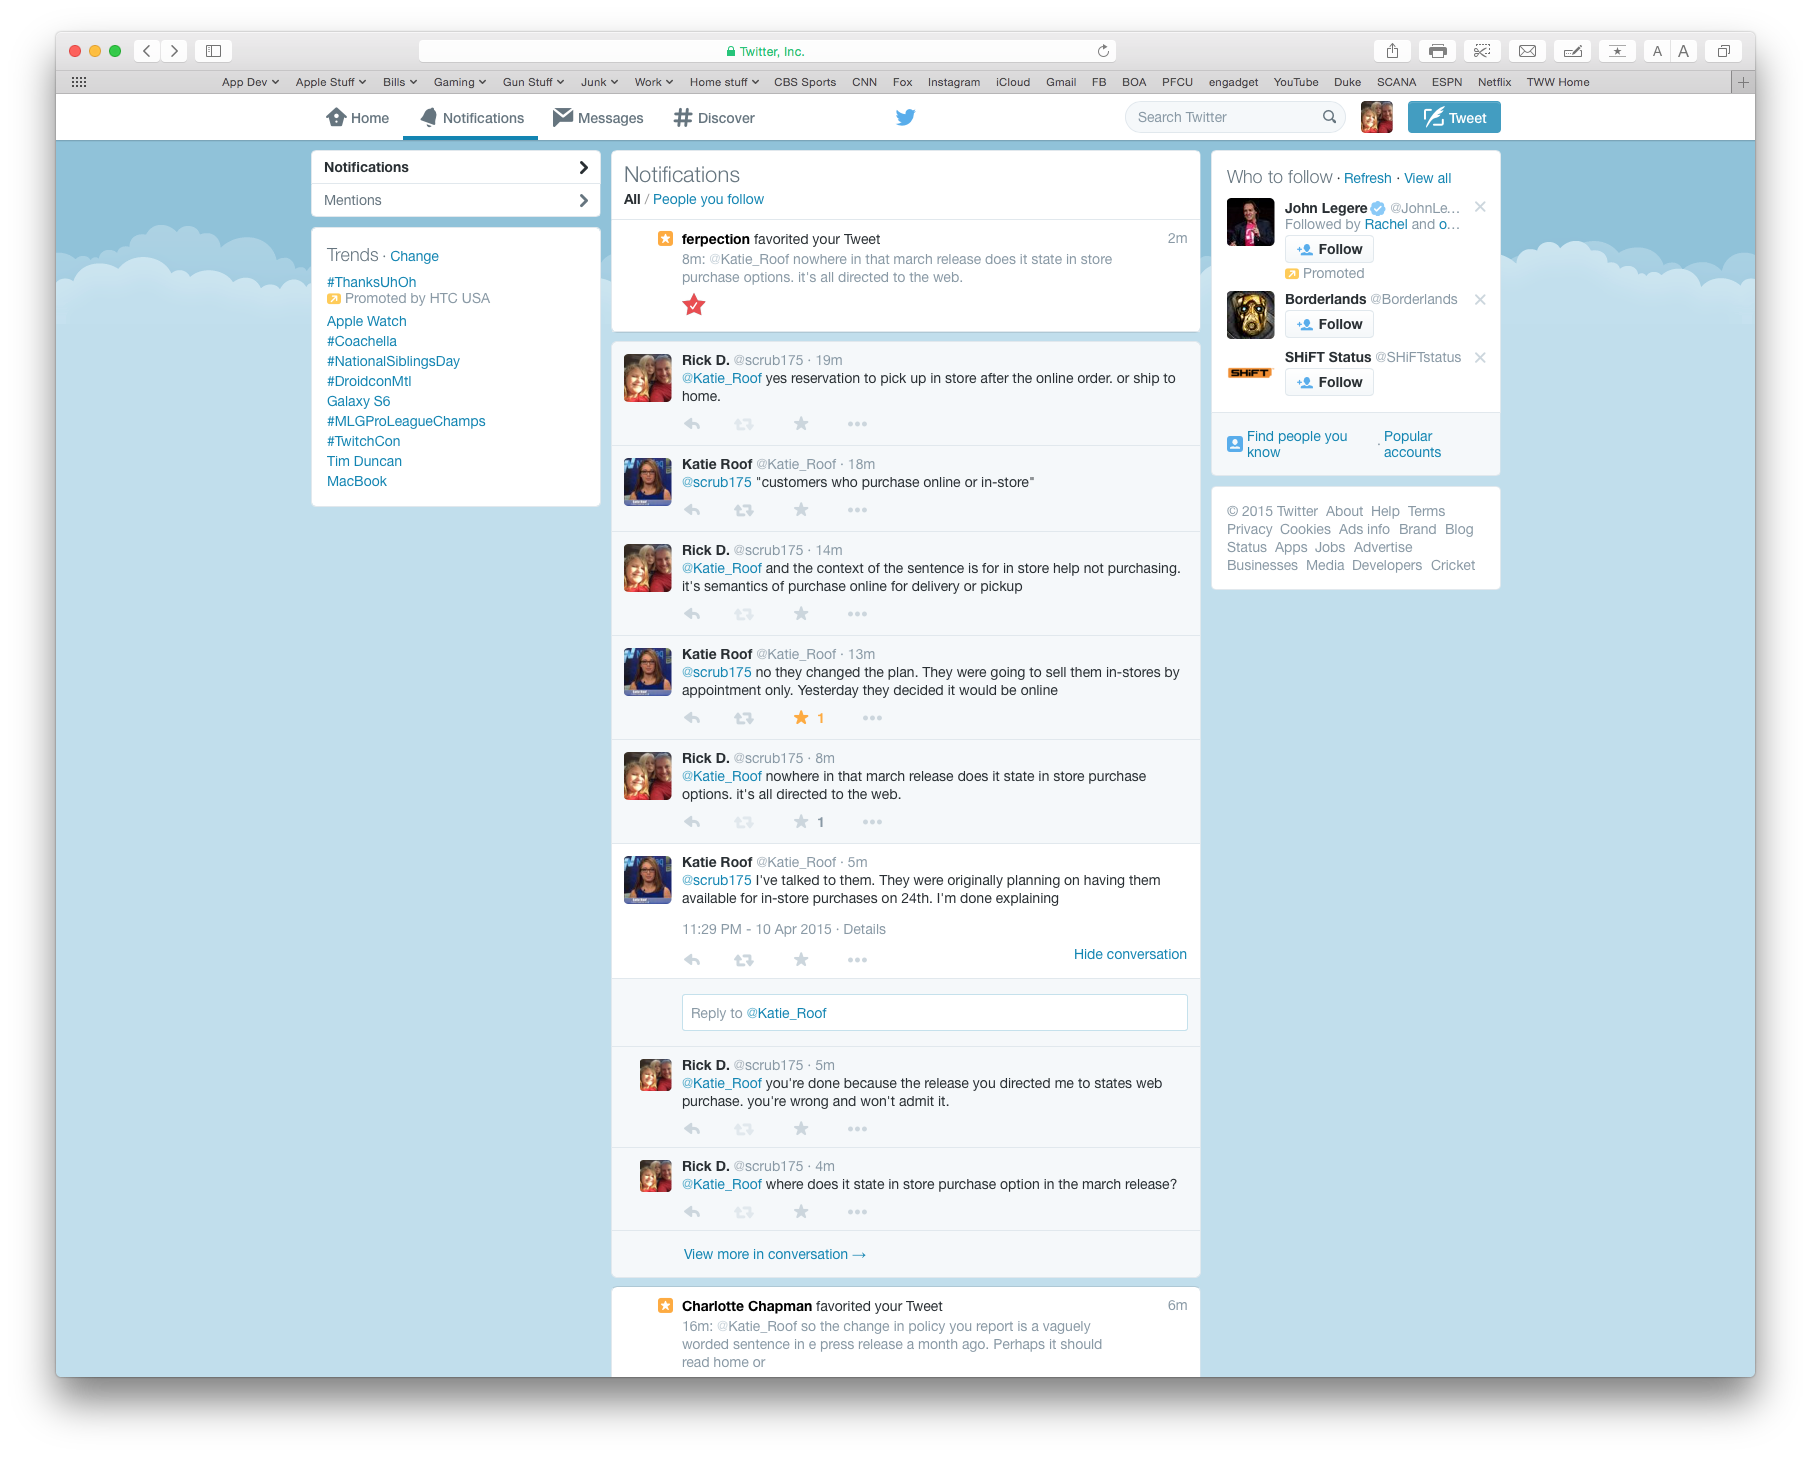Dismiss SHiFT Status follow suggestion

coord(1480,357)
